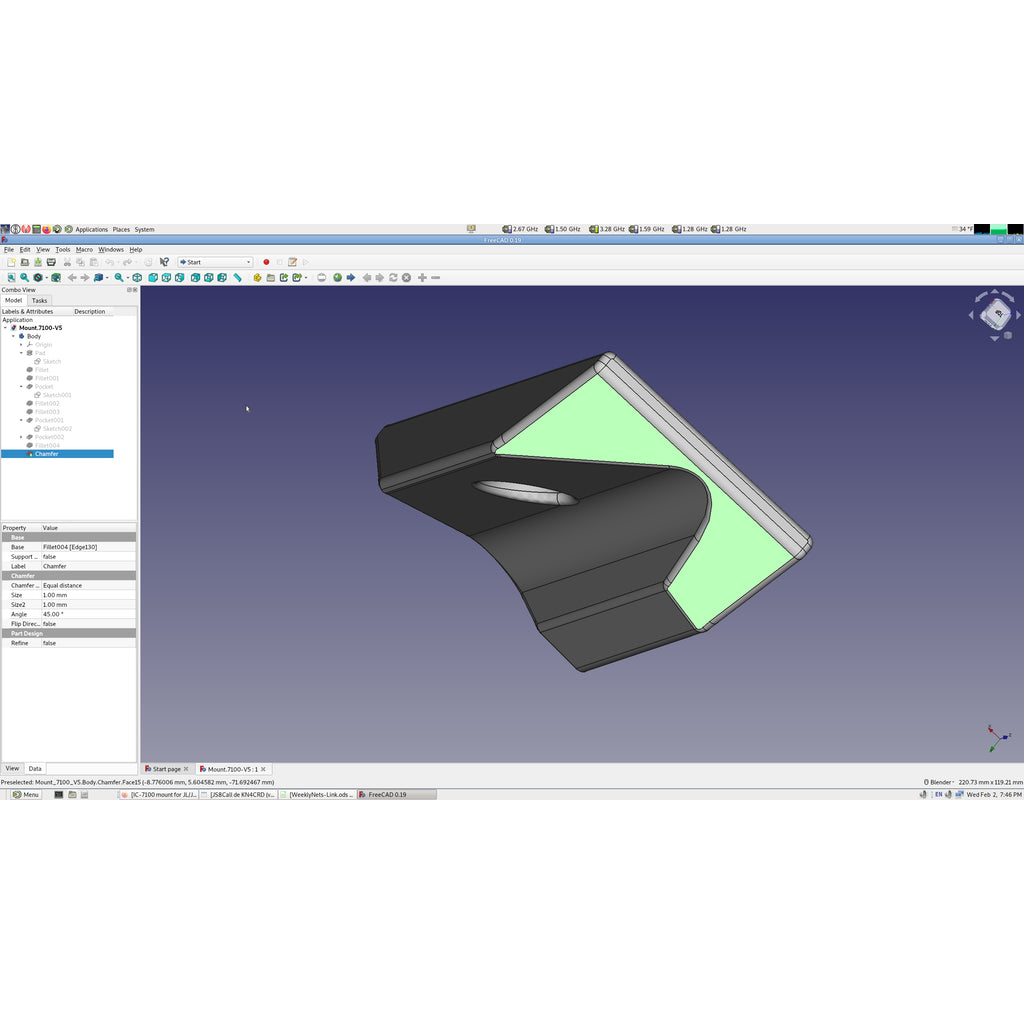
Task: Click Fit All view icon
Action: pyautogui.click(x=11, y=278)
